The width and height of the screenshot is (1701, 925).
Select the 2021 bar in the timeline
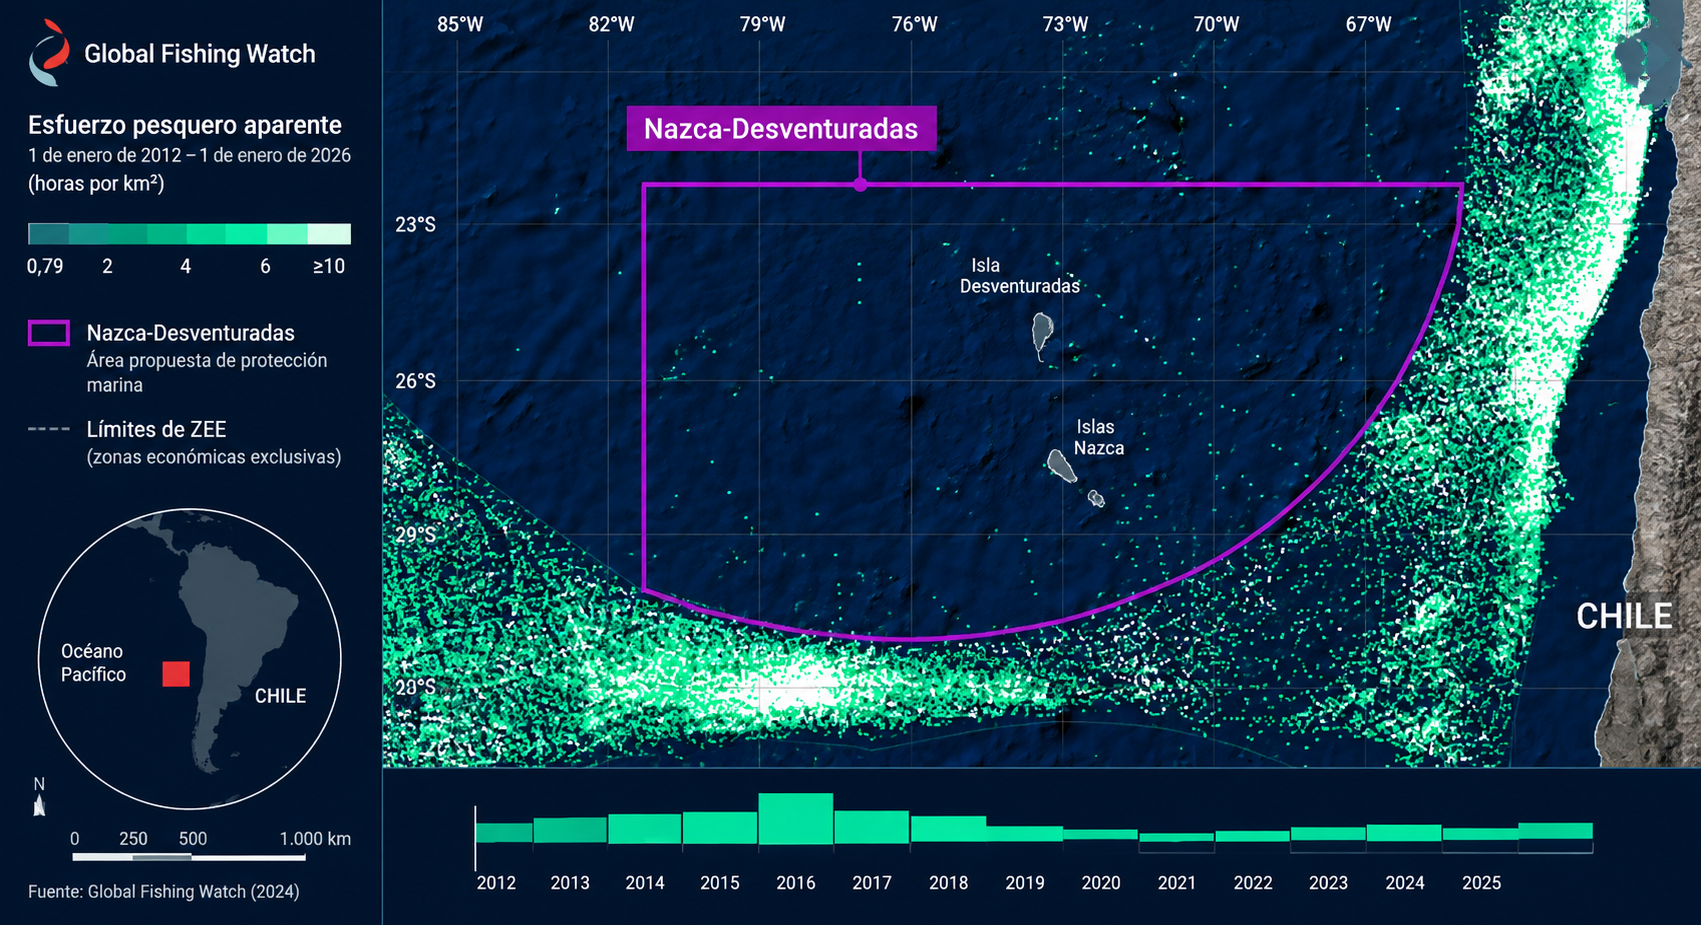click(x=1176, y=837)
